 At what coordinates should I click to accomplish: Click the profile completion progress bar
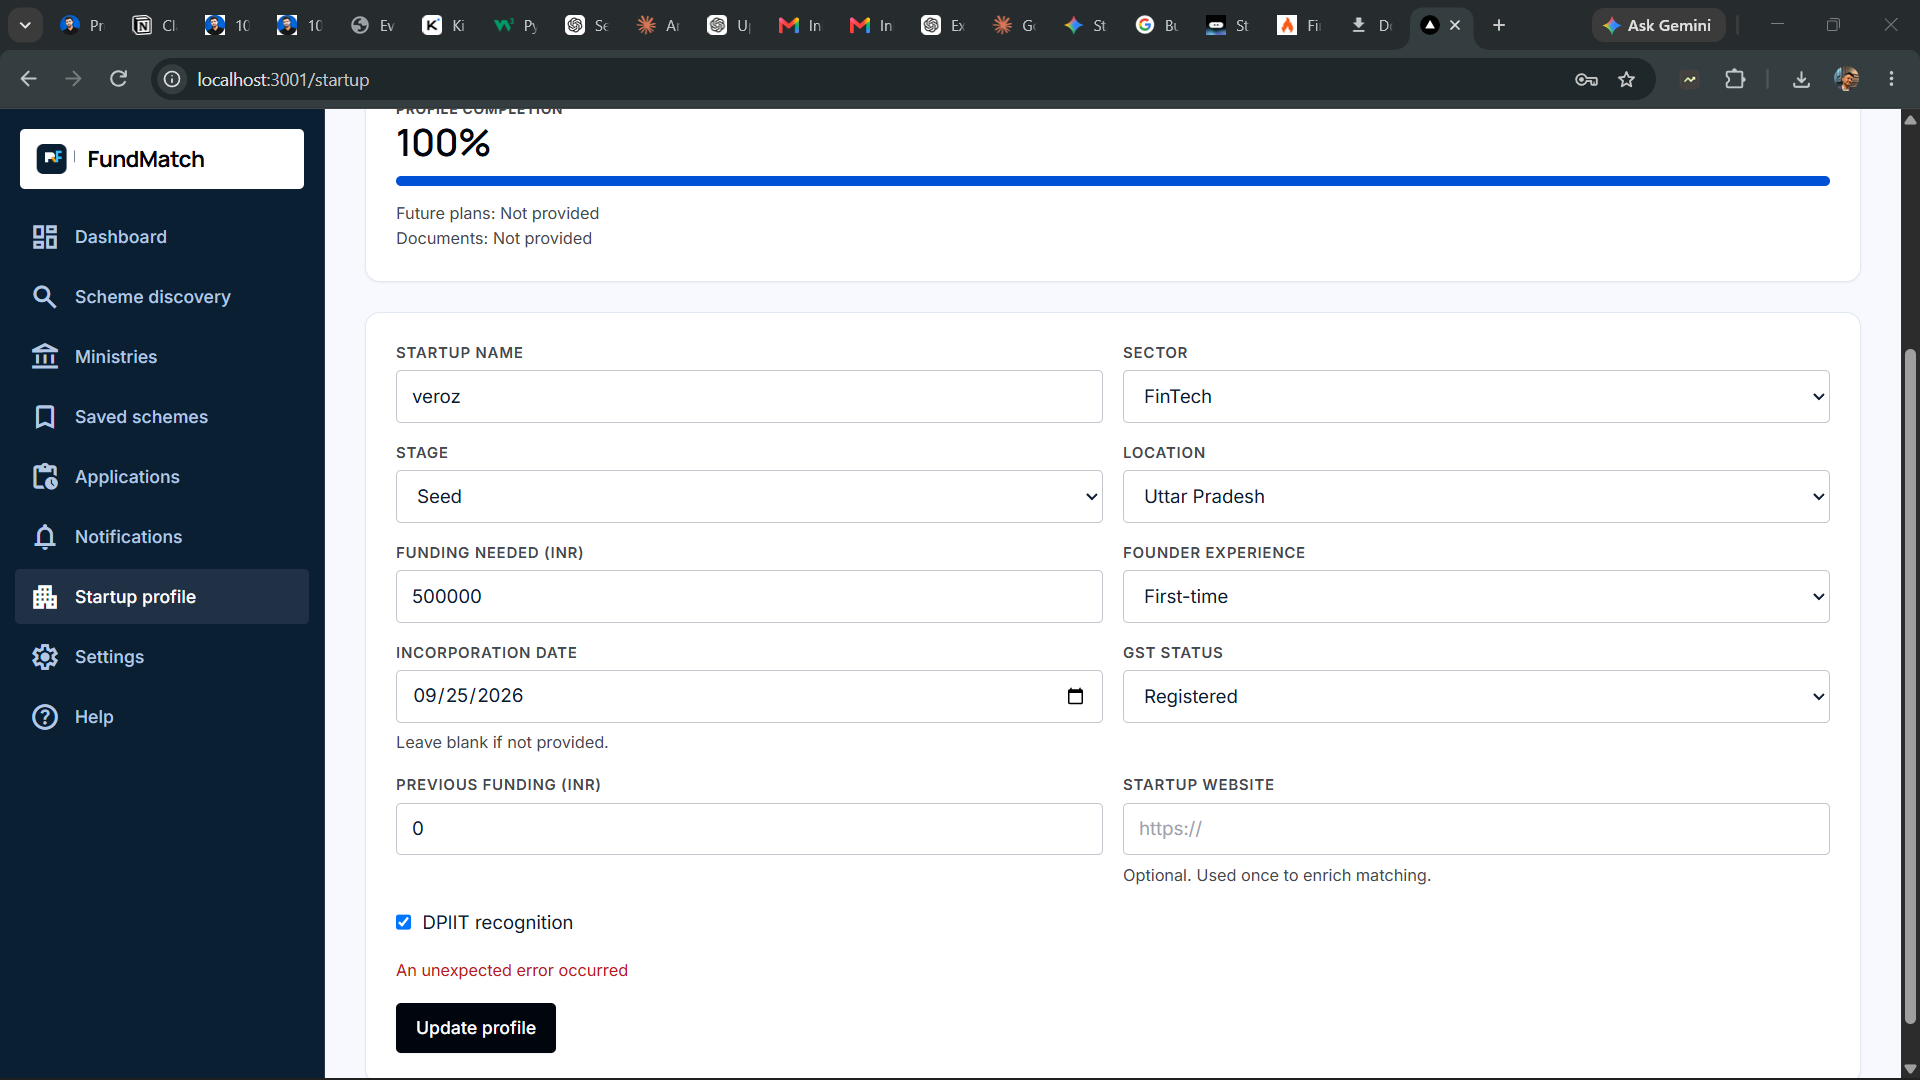click(1113, 181)
